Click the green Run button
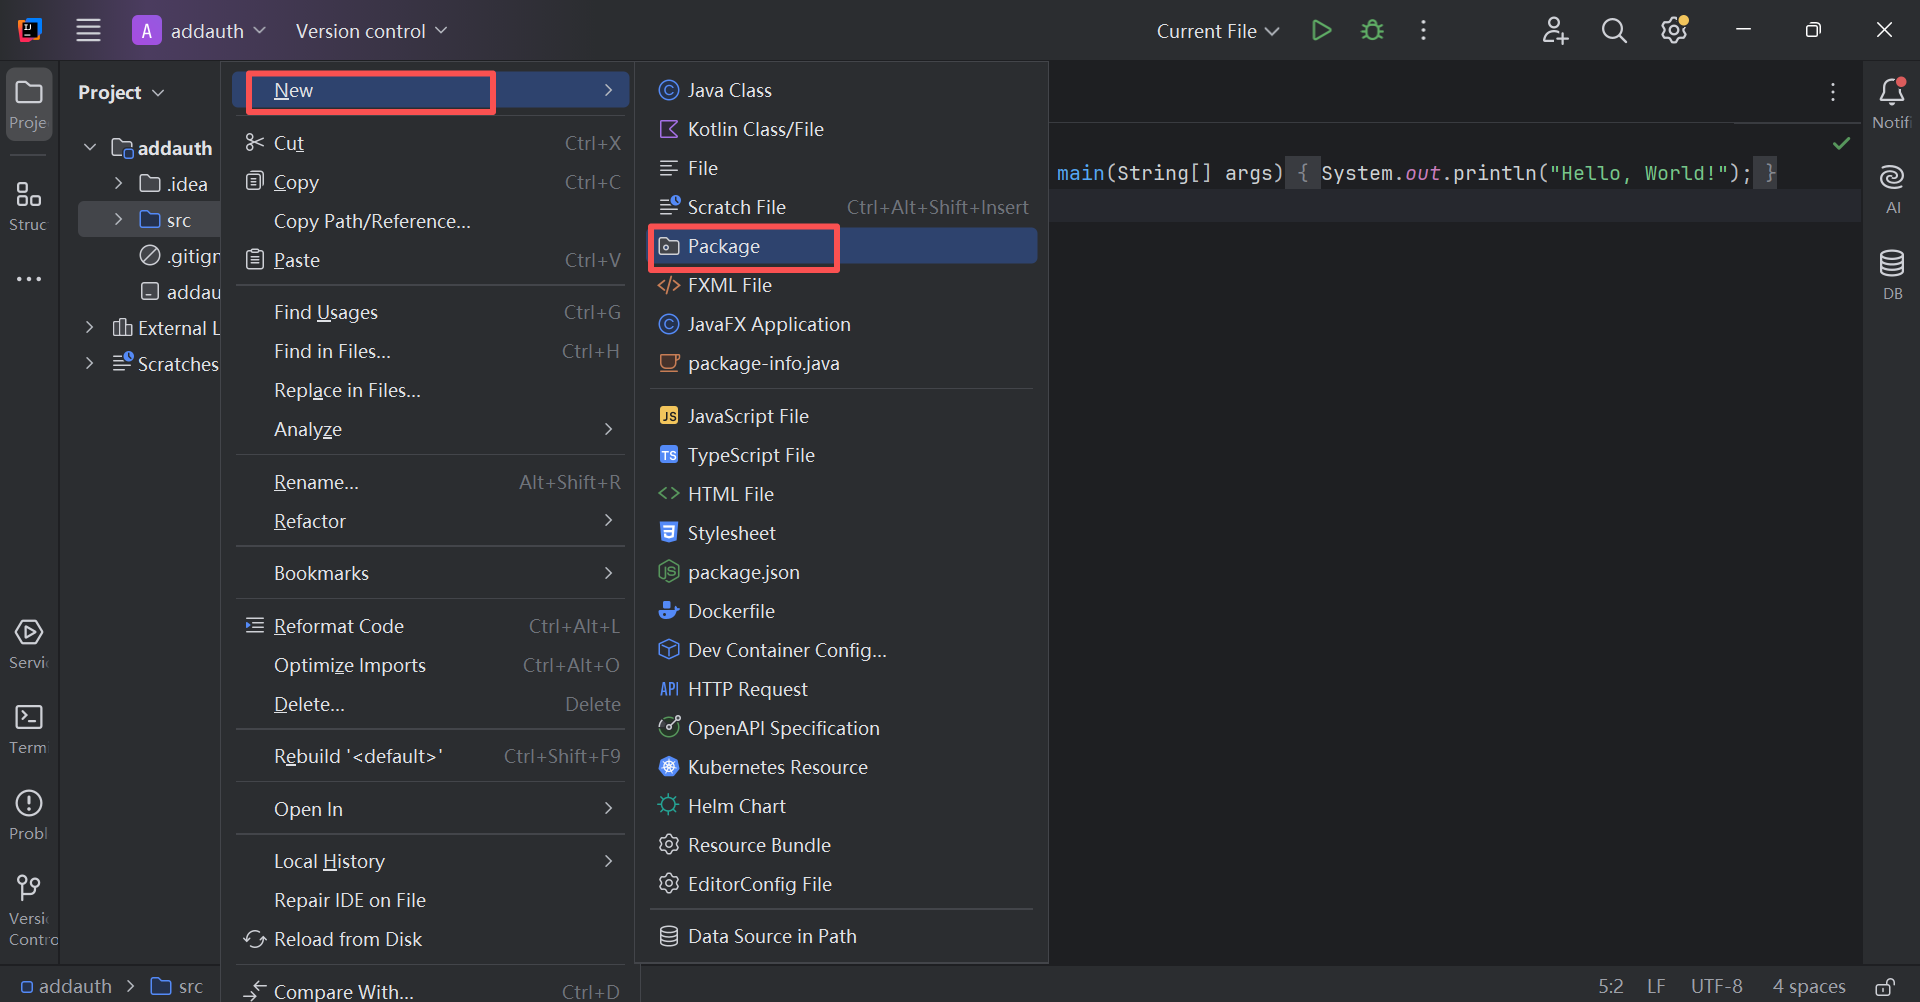Viewport: 1920px width, 1002px height. (1321, 31)
